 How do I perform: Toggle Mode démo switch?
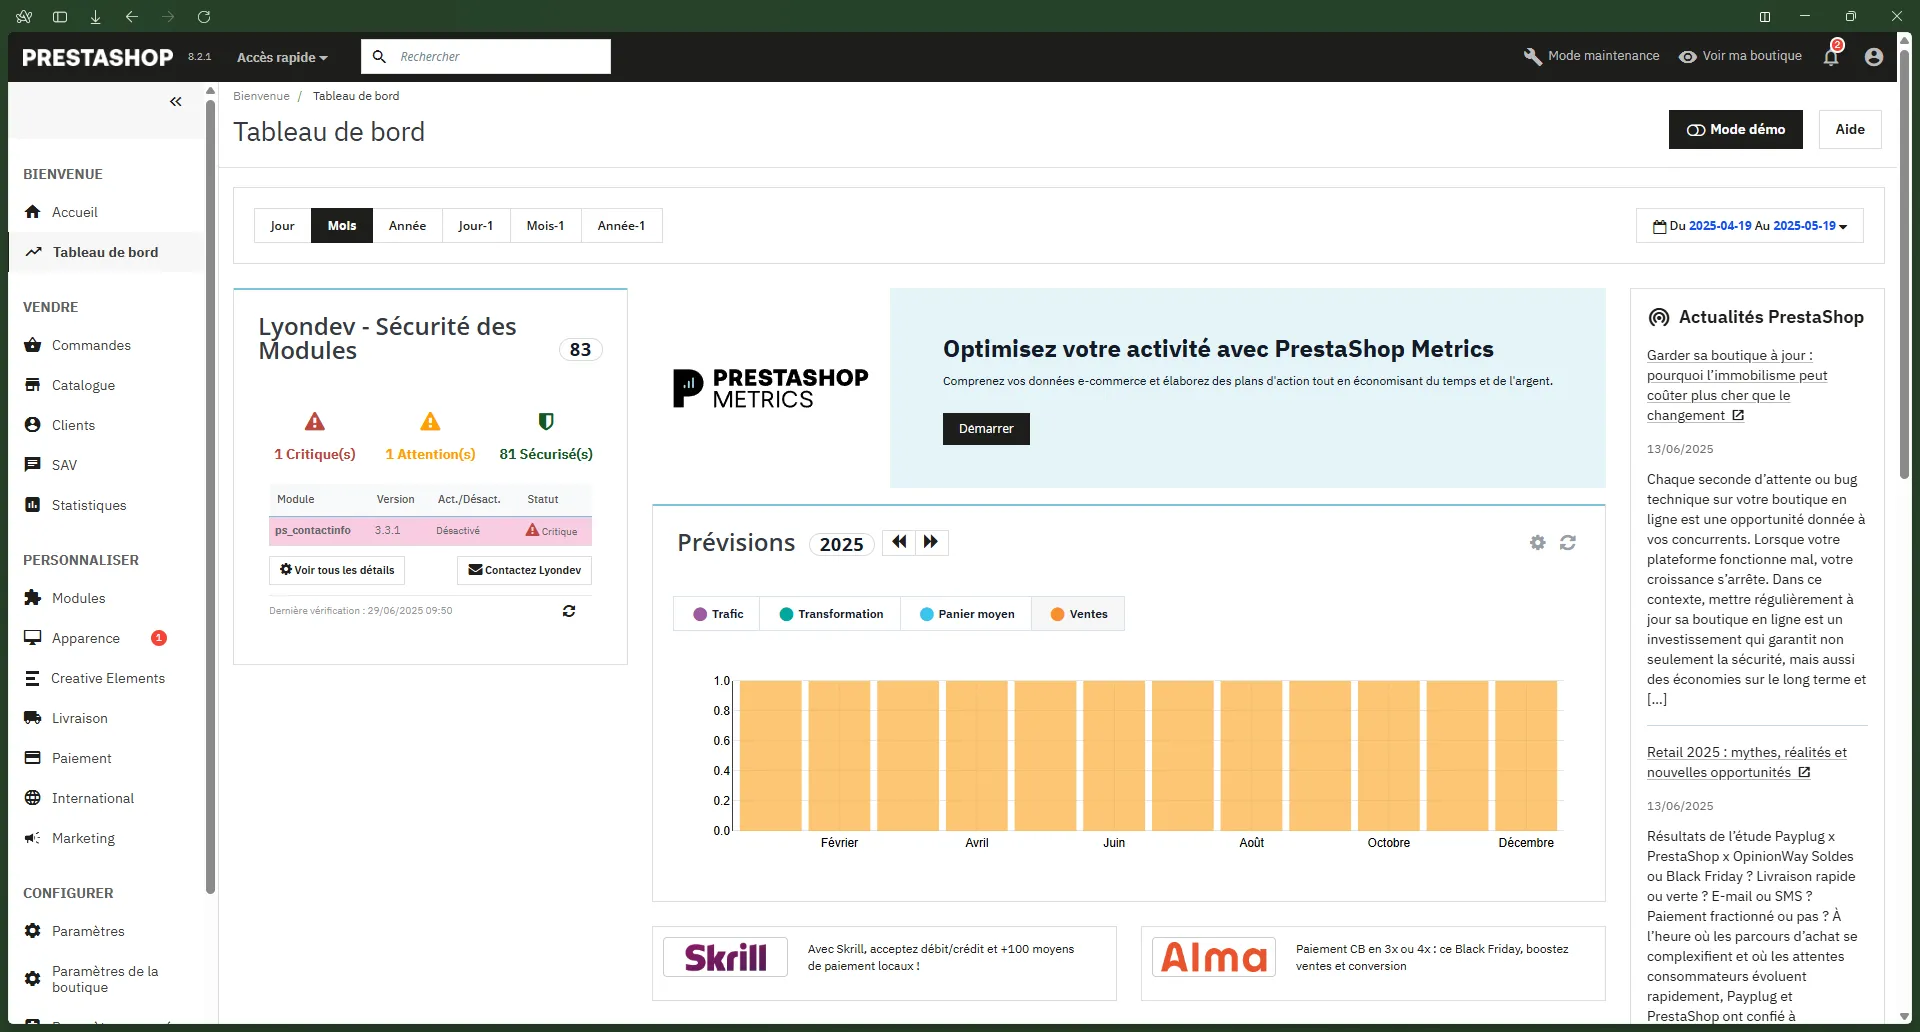tap(1736, 129)
